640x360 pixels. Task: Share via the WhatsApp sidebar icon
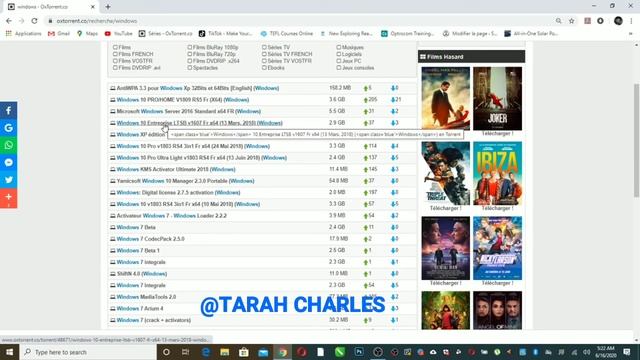click(x=9, y=145)
